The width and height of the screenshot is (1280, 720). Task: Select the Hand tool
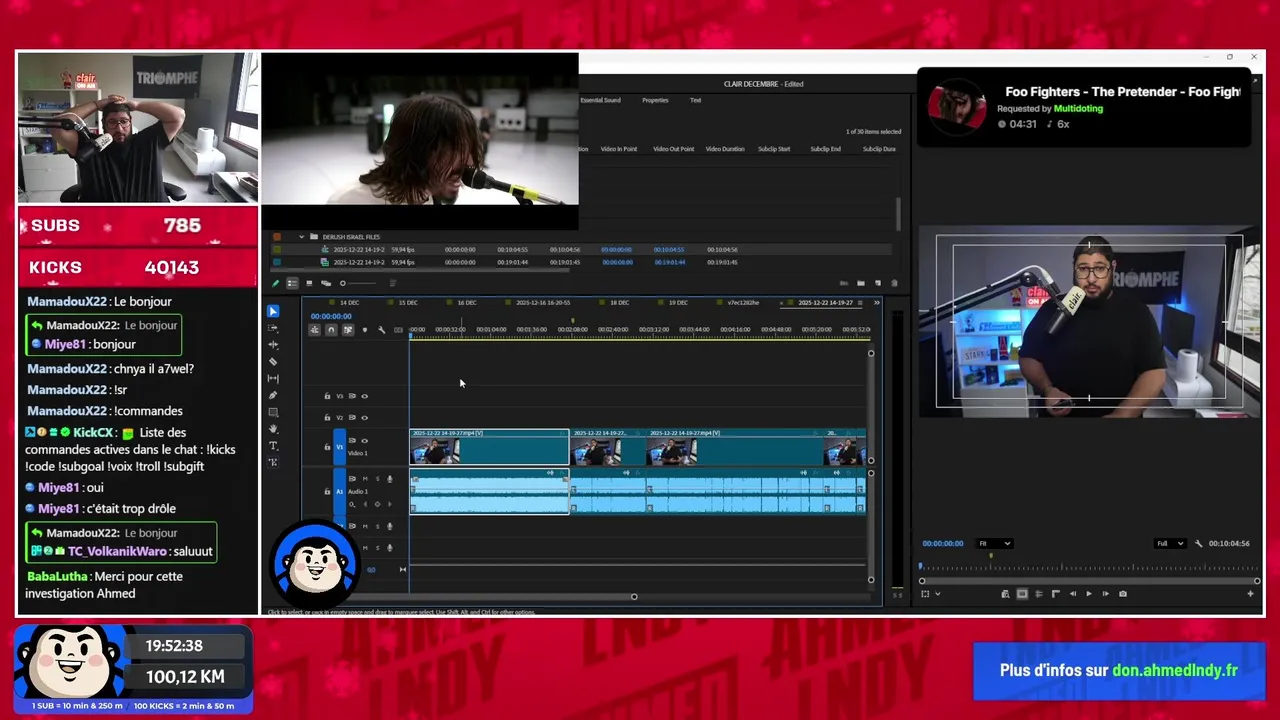point(273,429)
